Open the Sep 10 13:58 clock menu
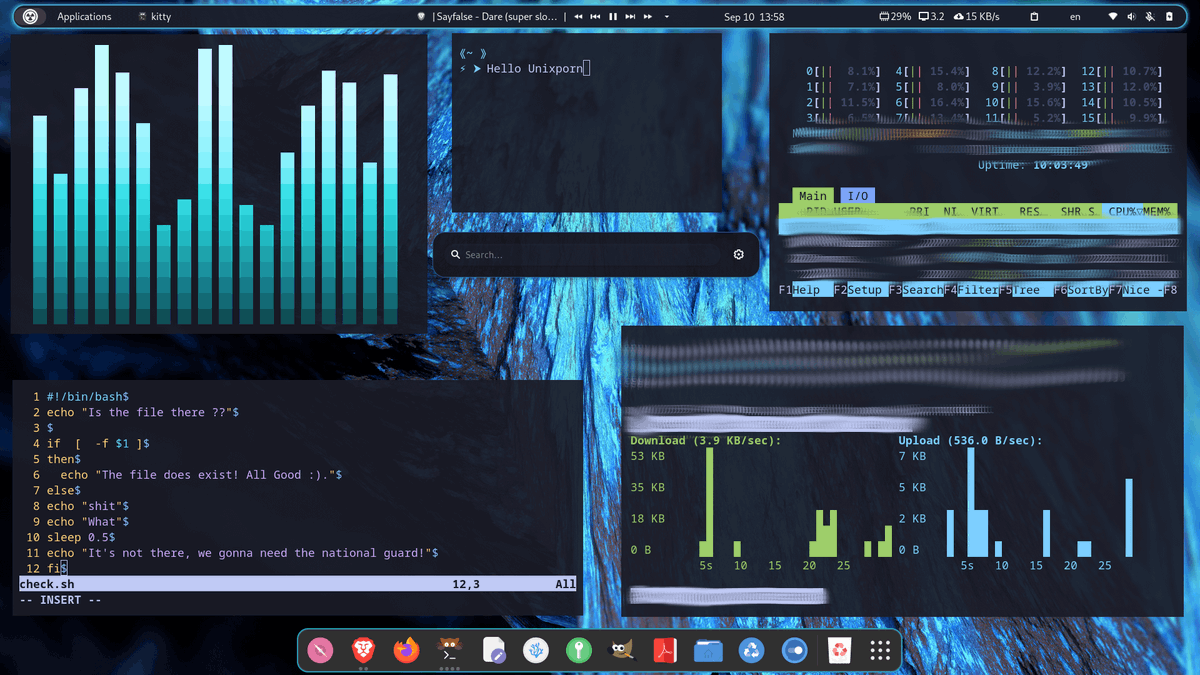 pos(754,17)
